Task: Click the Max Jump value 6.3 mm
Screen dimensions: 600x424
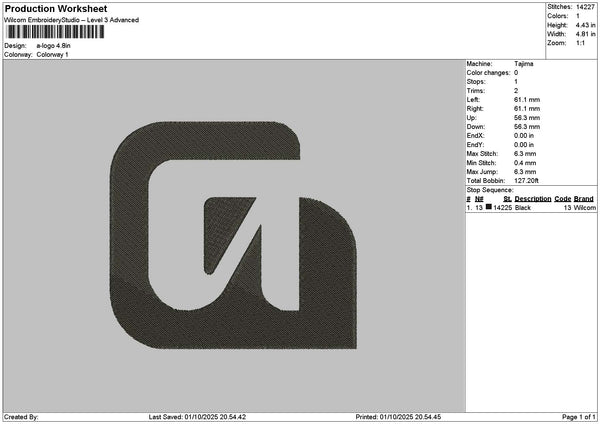Action: click(x=525, y=172)
